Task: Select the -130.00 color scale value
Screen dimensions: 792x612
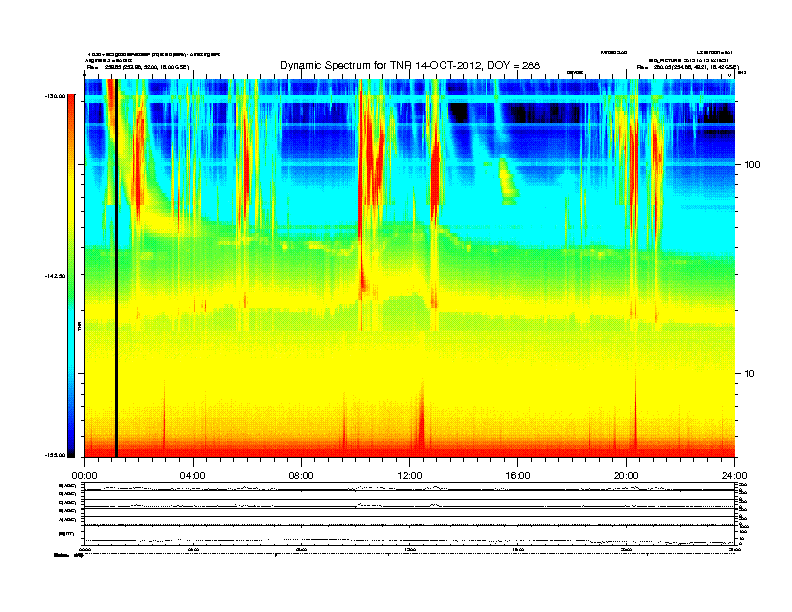Action: (x=55, y=95)
